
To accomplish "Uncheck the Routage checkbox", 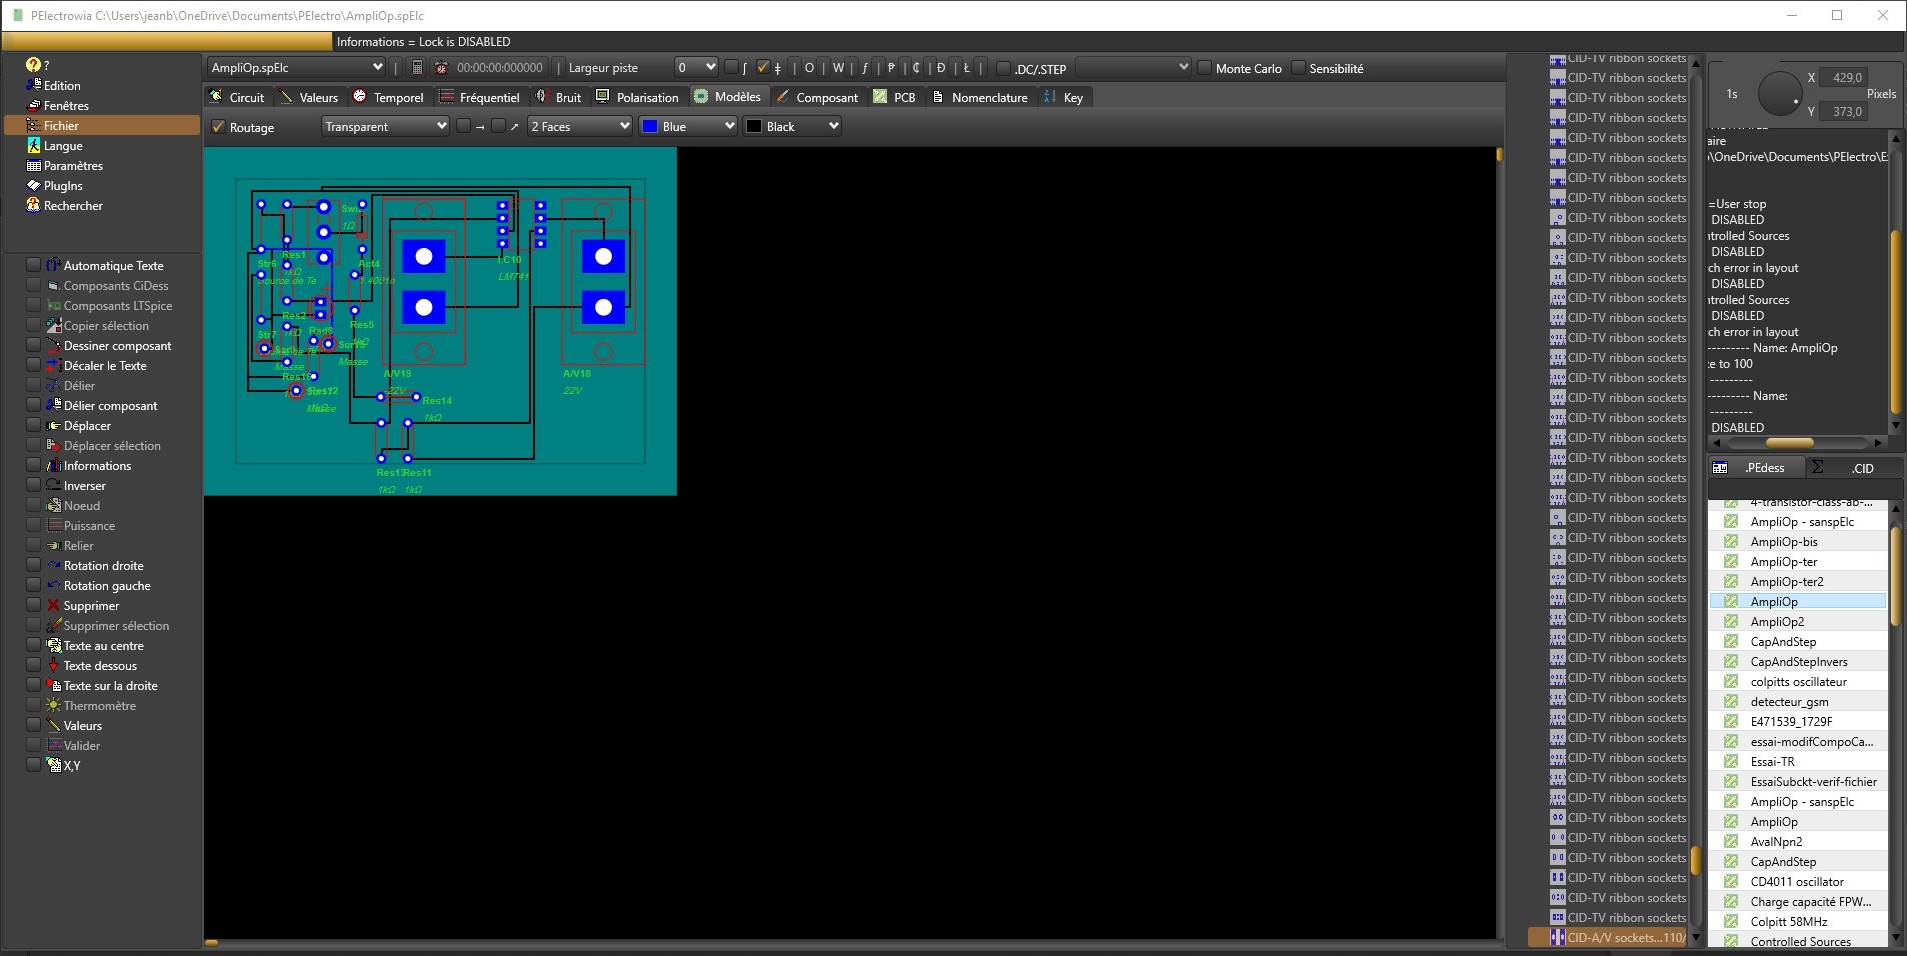I will pyautogui.click(x=218, y=127).
